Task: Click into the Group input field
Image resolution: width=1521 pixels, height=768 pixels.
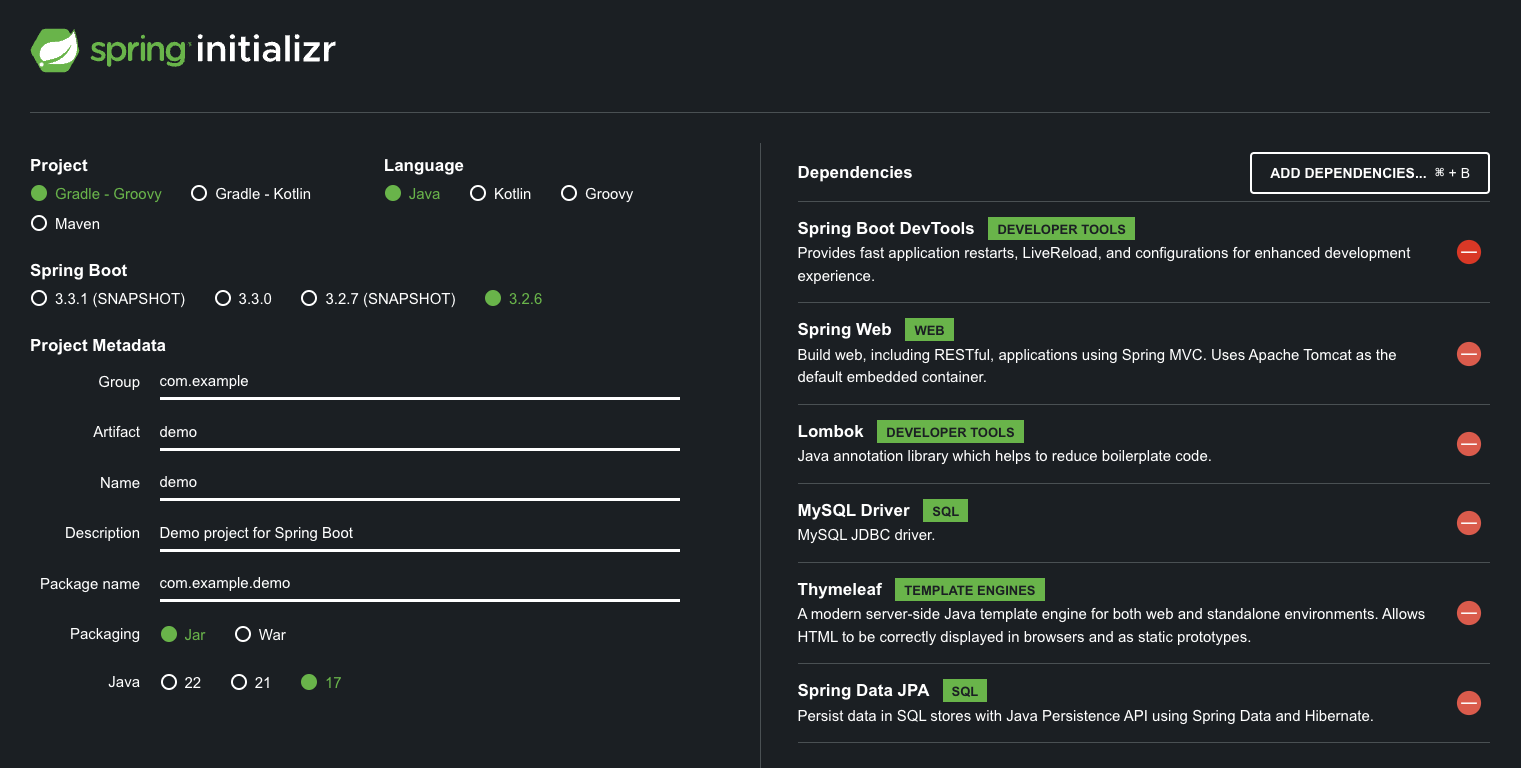Action: click(x=419, y=382)
